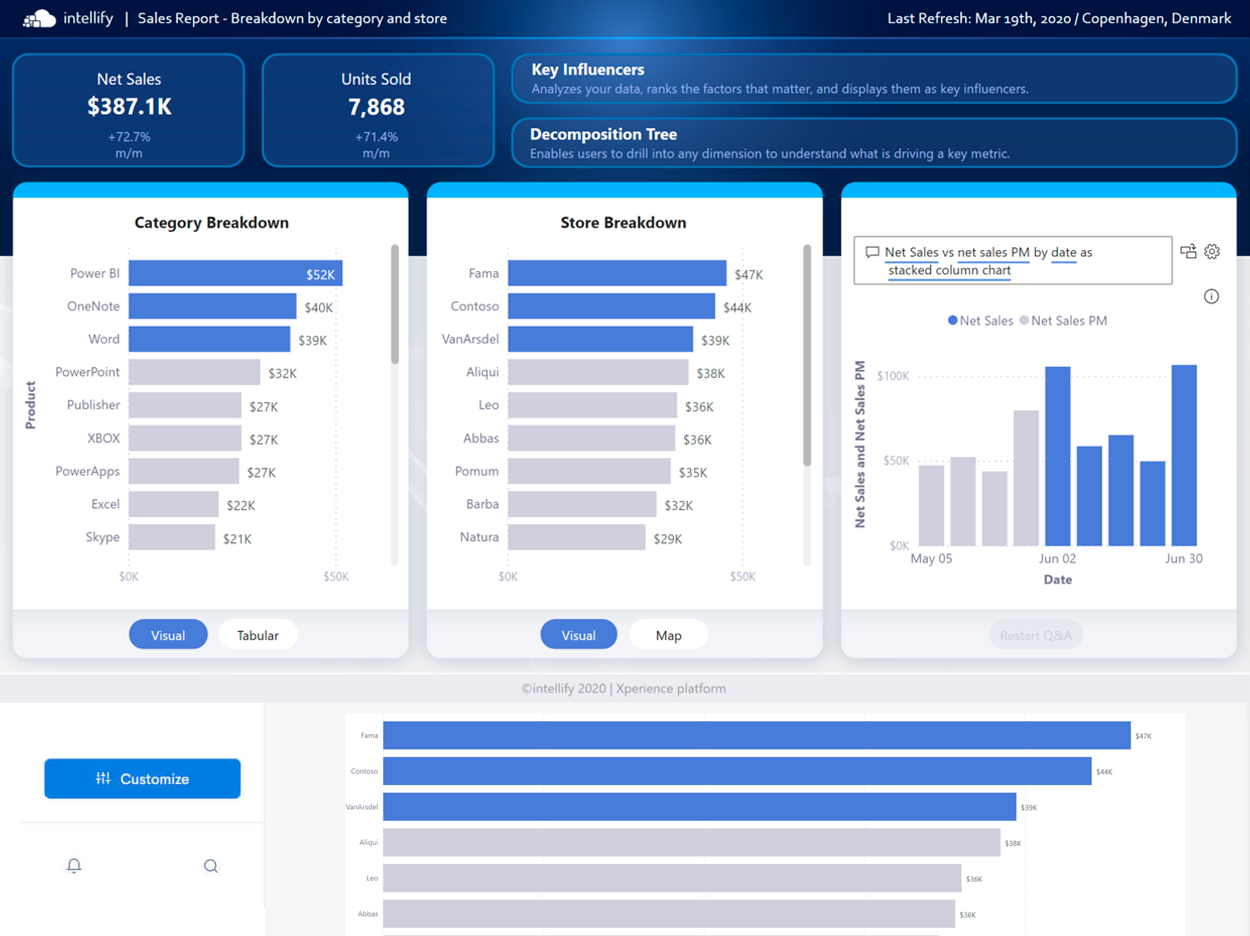Image resolution: width=1250 pixels, height=936 pixels.
Task: Select the Leo bar in Store Breakdown card
Action: point(593,405)
